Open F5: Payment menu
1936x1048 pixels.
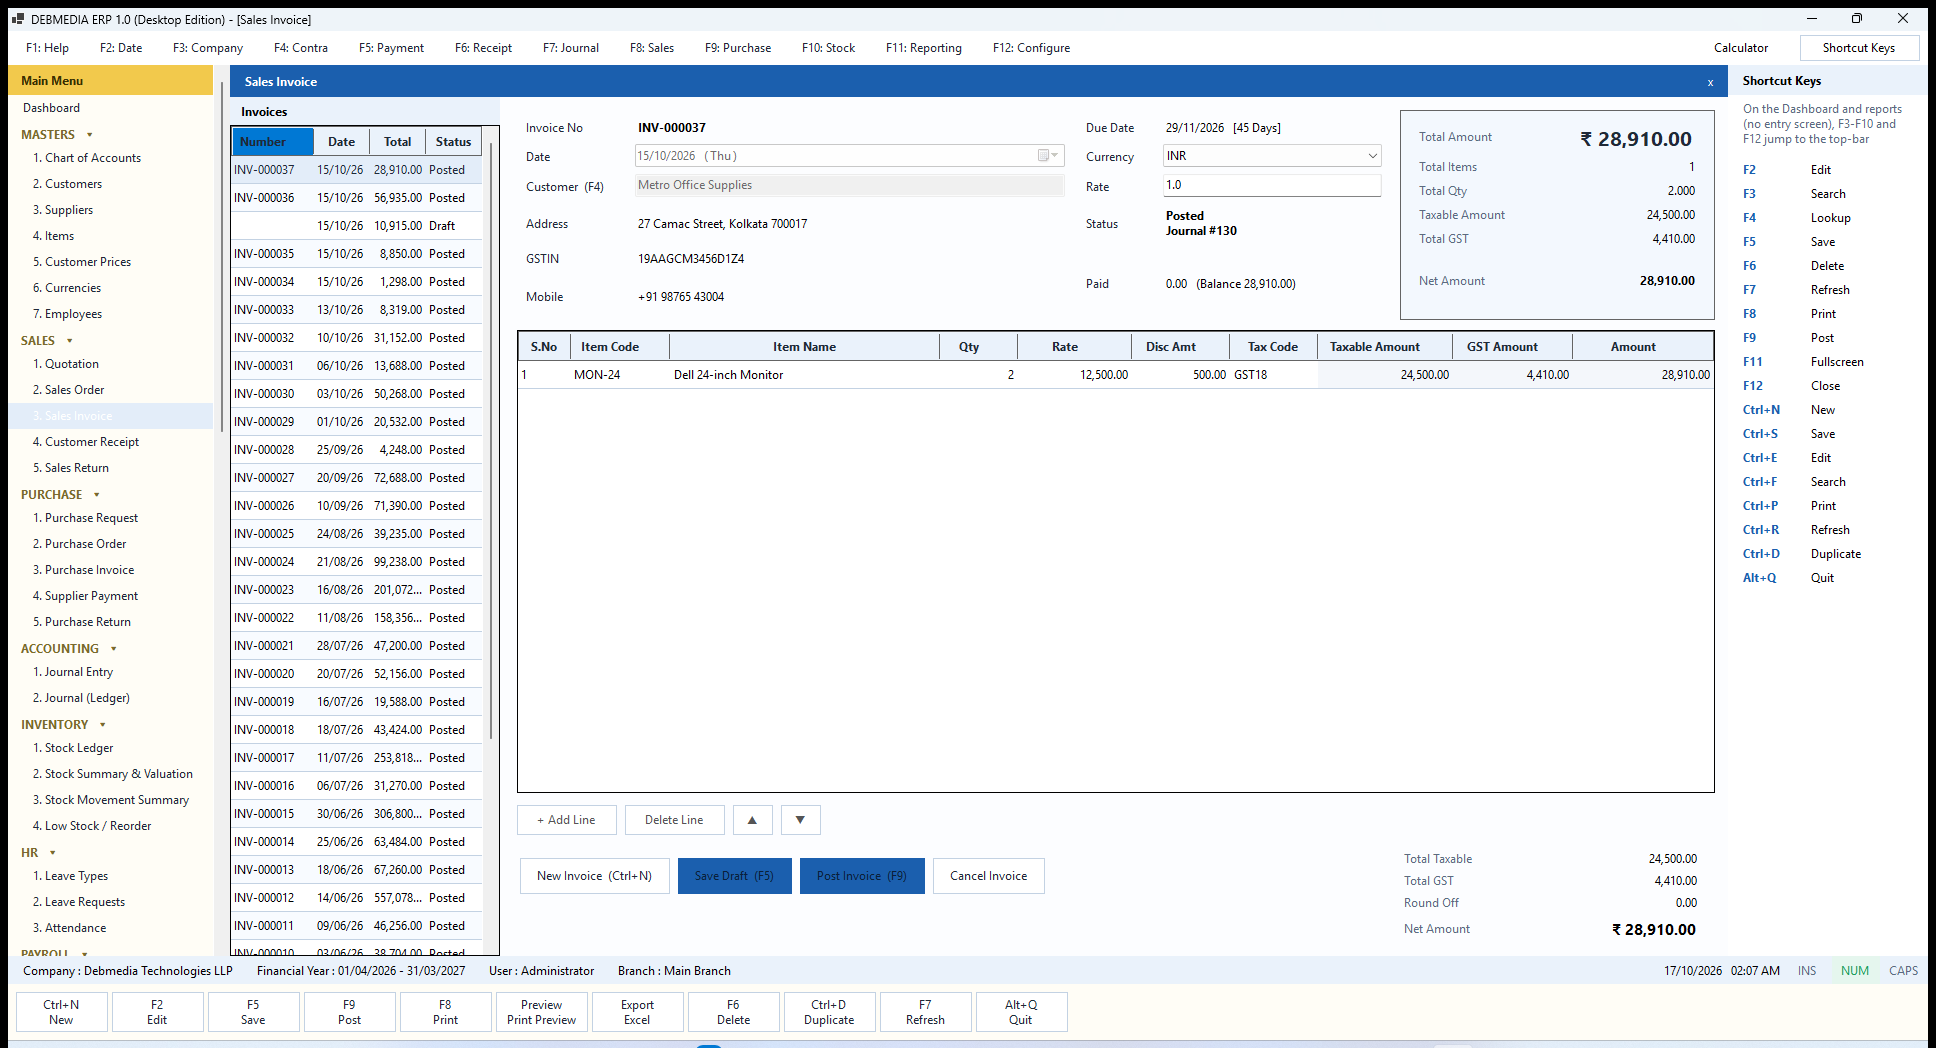pyautogui.click(x=391, y=48)
